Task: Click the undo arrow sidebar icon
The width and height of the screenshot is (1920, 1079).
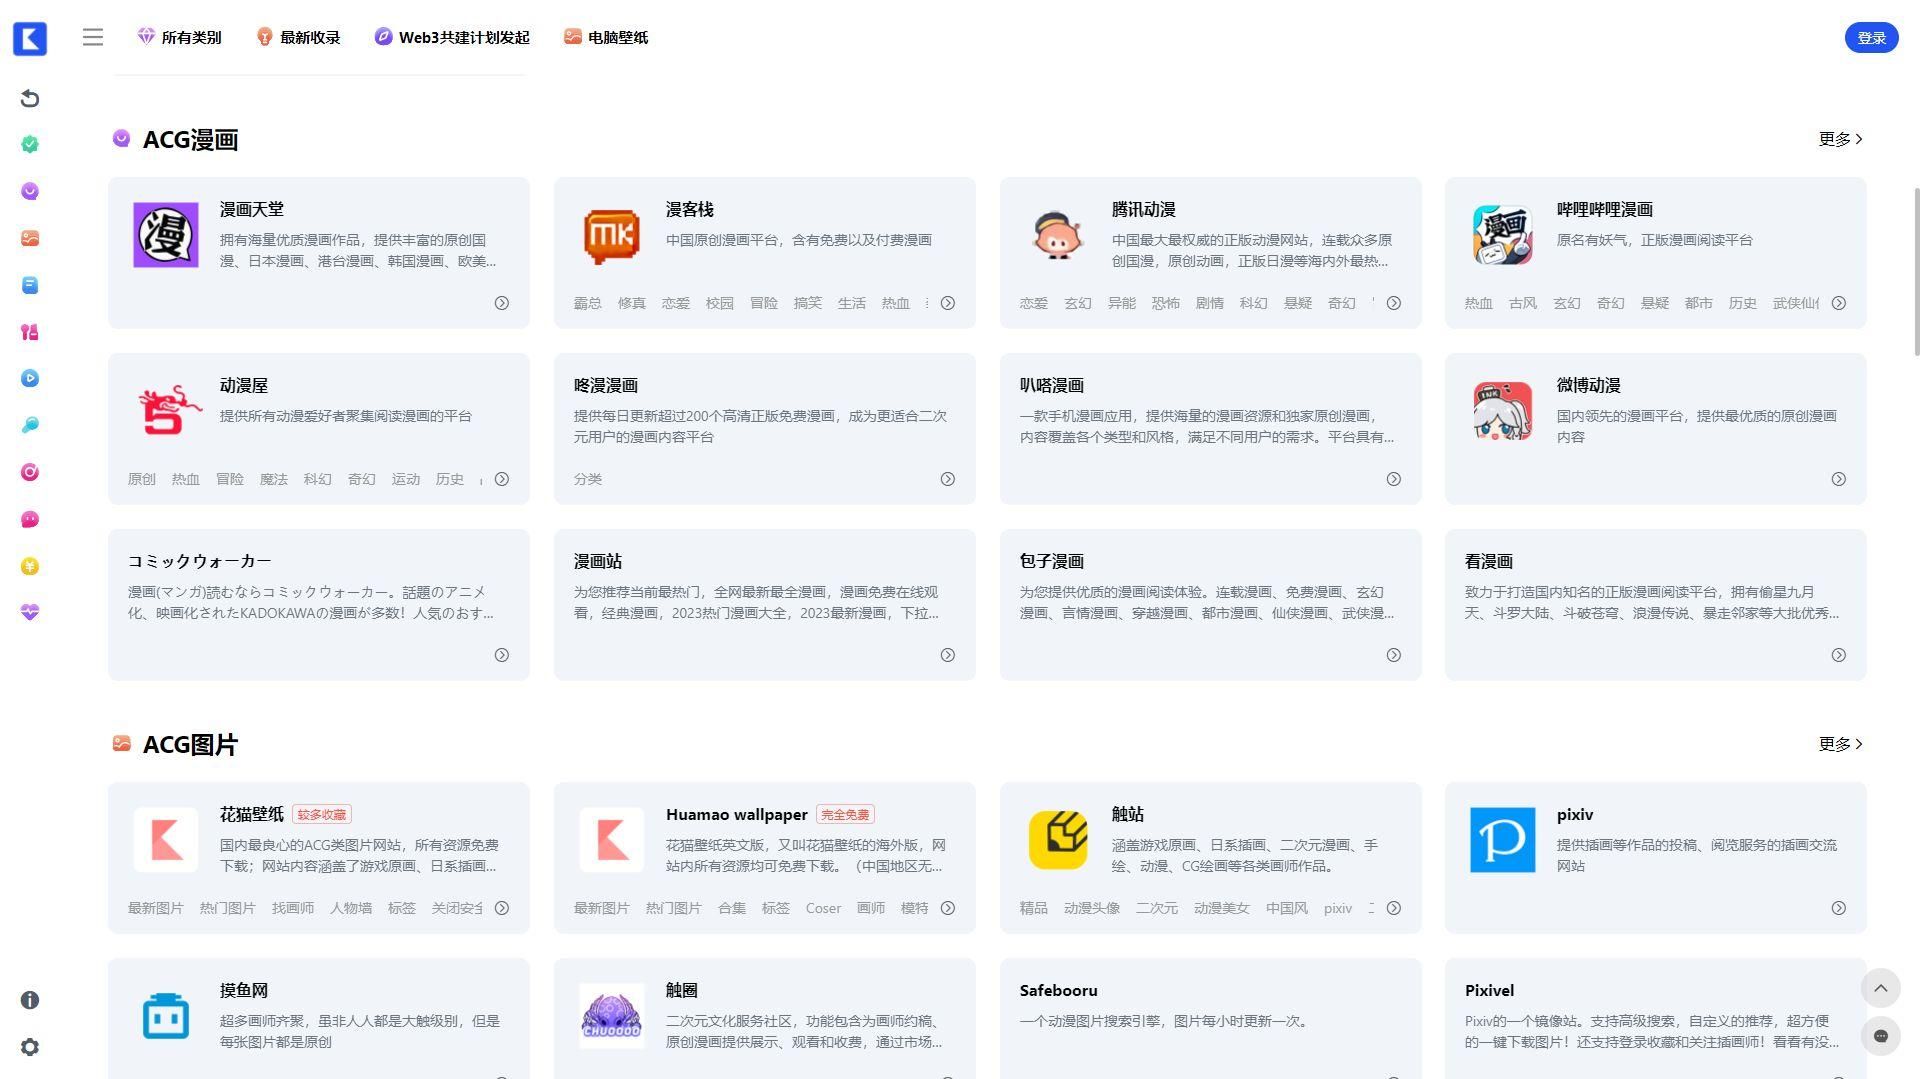Action: [x=30, y=98]
